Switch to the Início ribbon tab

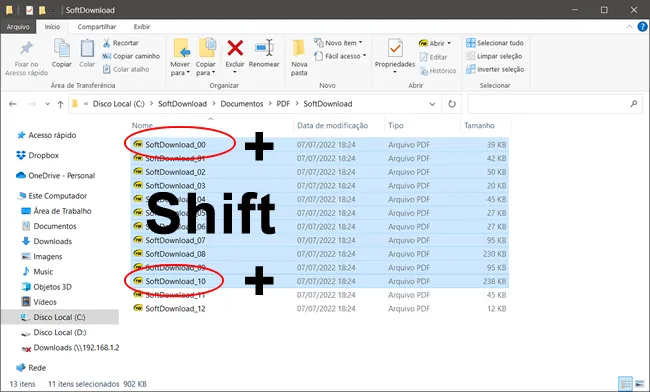pos(52,27)
